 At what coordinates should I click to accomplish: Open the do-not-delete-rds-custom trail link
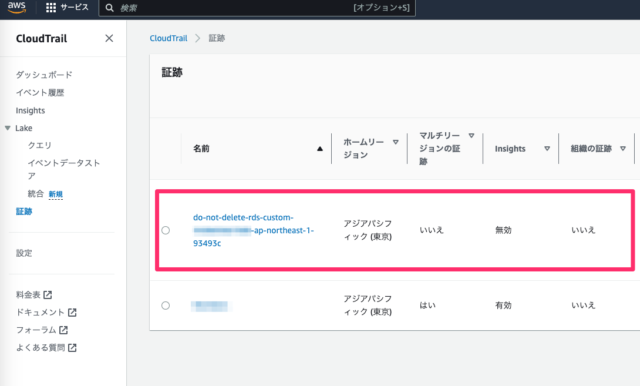pyautogui.click(x=253, y=230)
